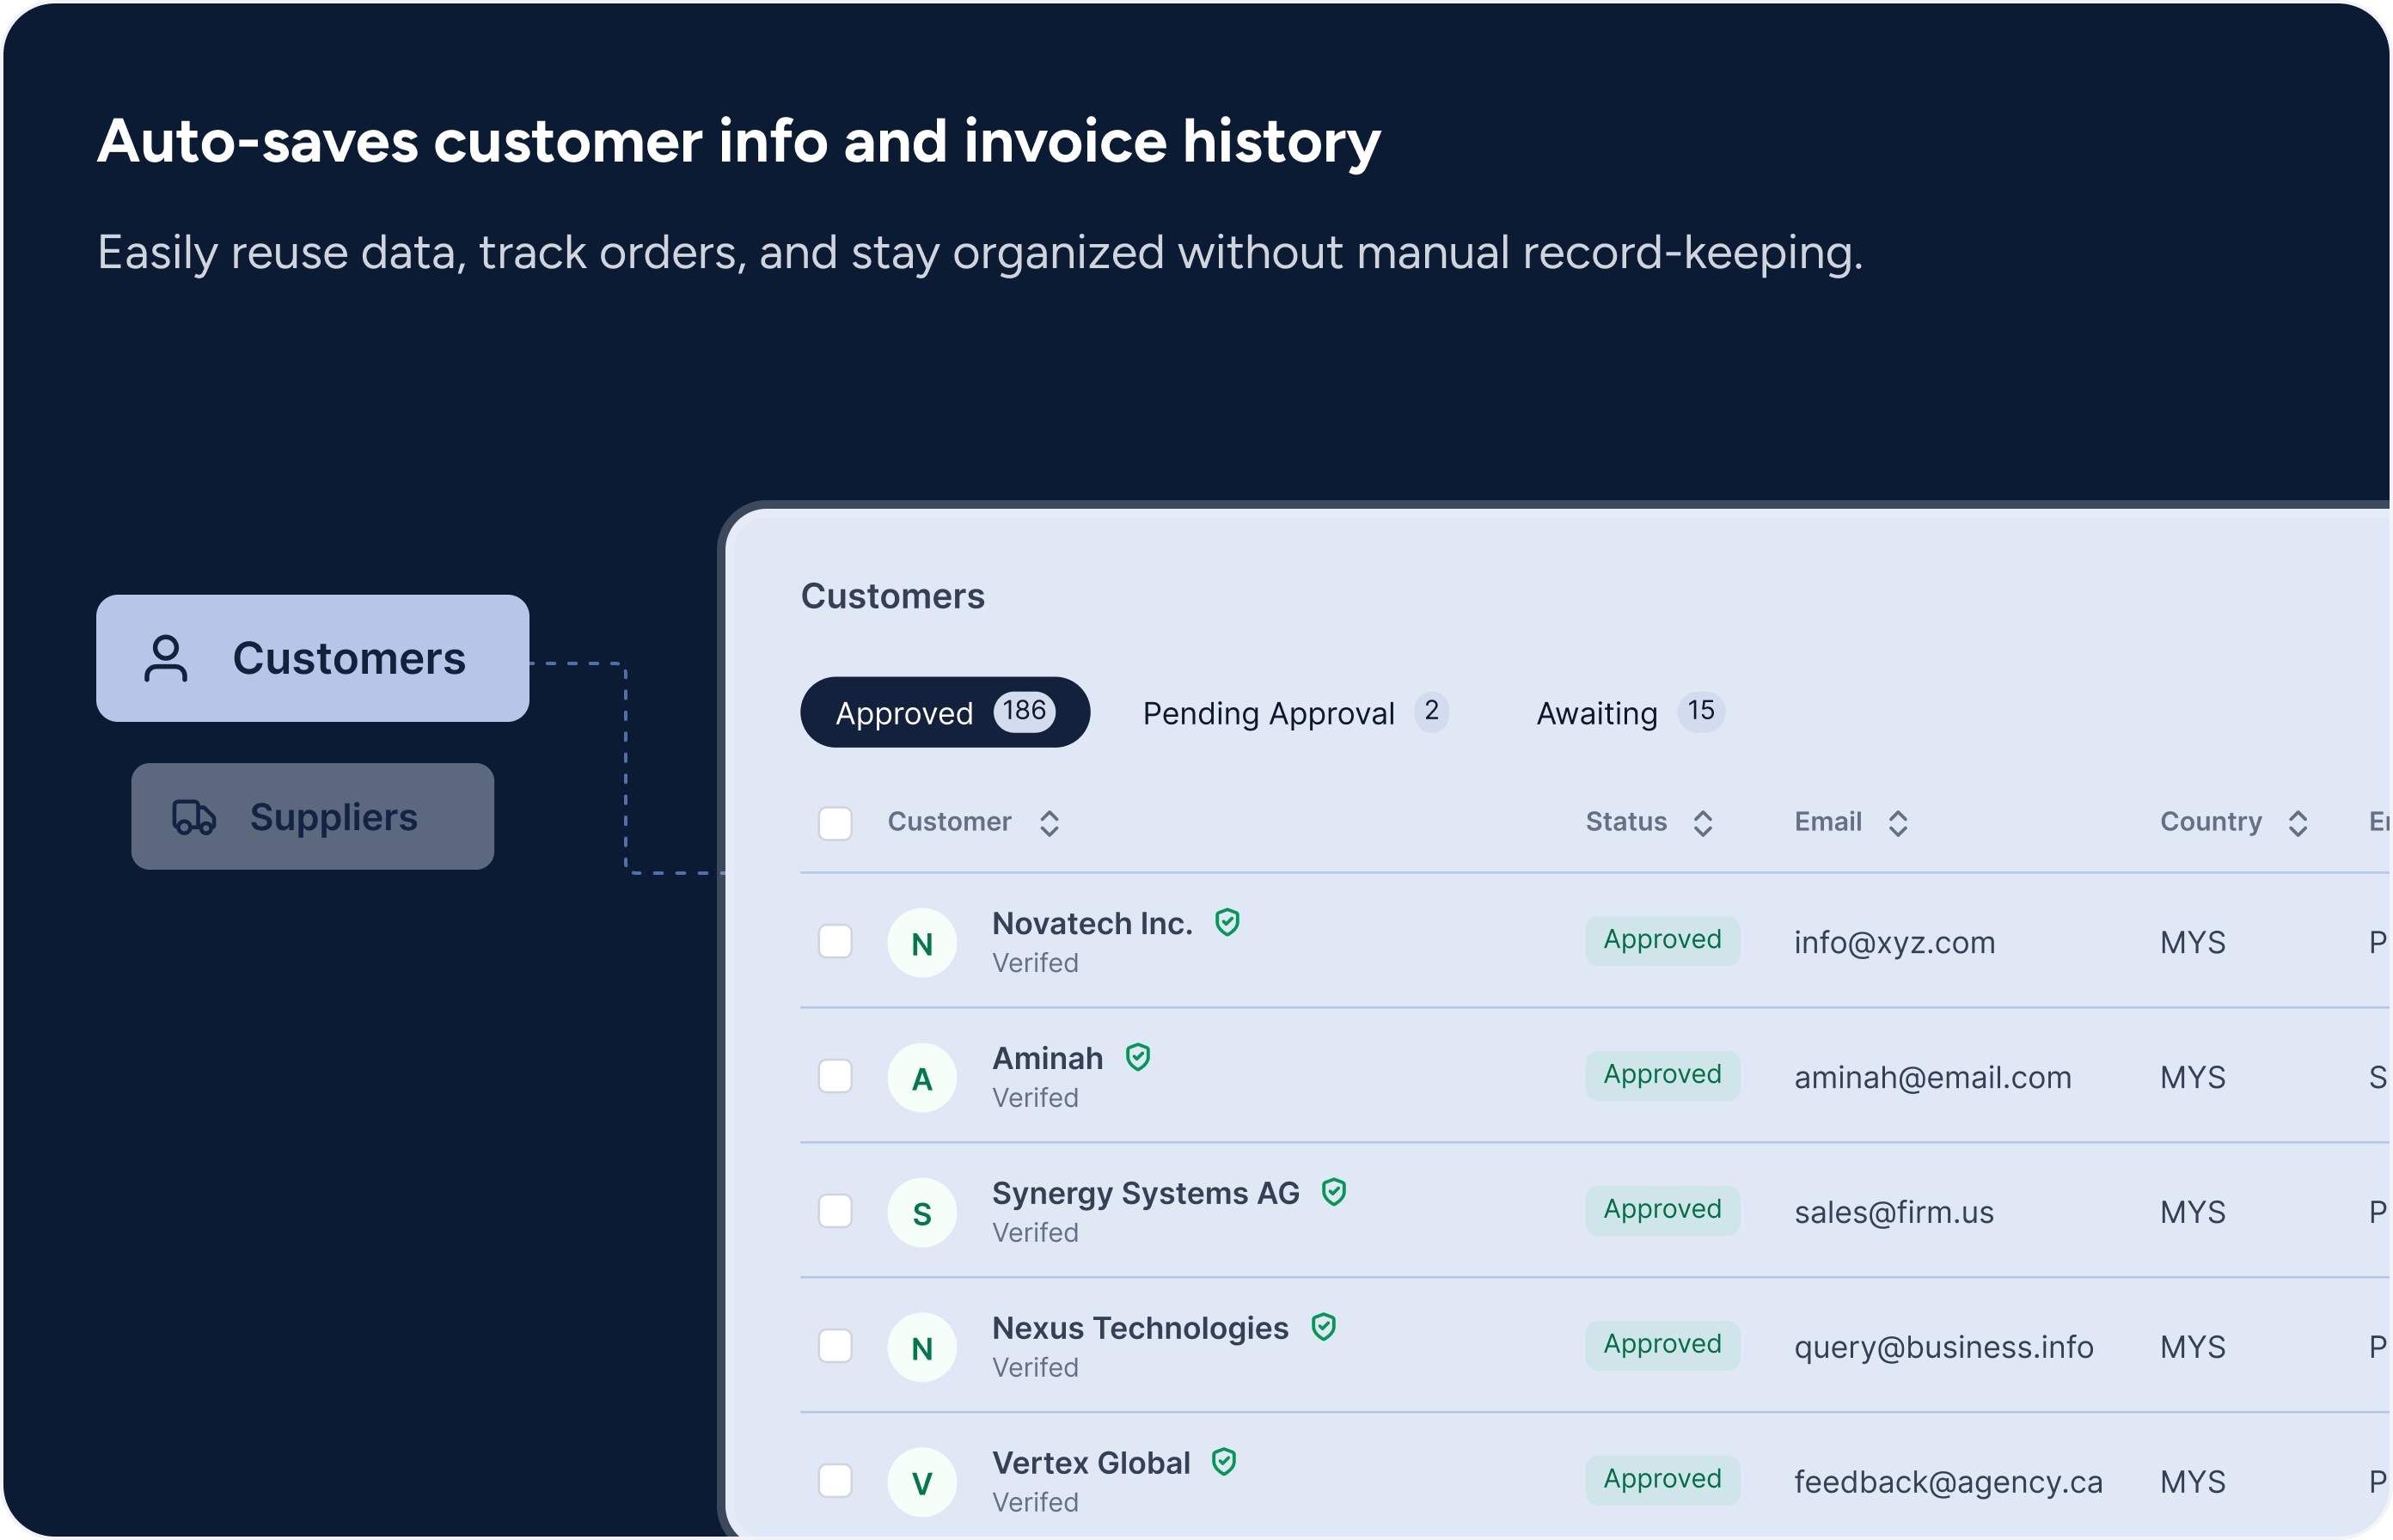Screen dimensions: 2393x1540
Task: Check the select-all checkbox in table header
Action: click(835, 823)
